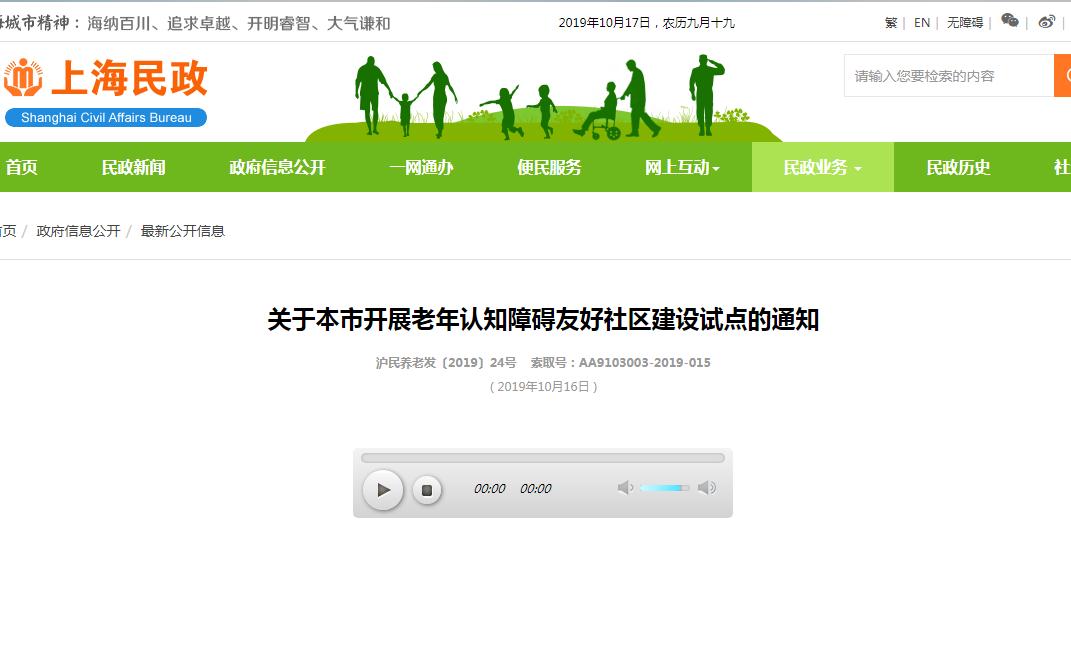Open the Weibo icon in top bar
Image resolution: width=1071 pixels, height=646 pixels.
point(1046,21)
